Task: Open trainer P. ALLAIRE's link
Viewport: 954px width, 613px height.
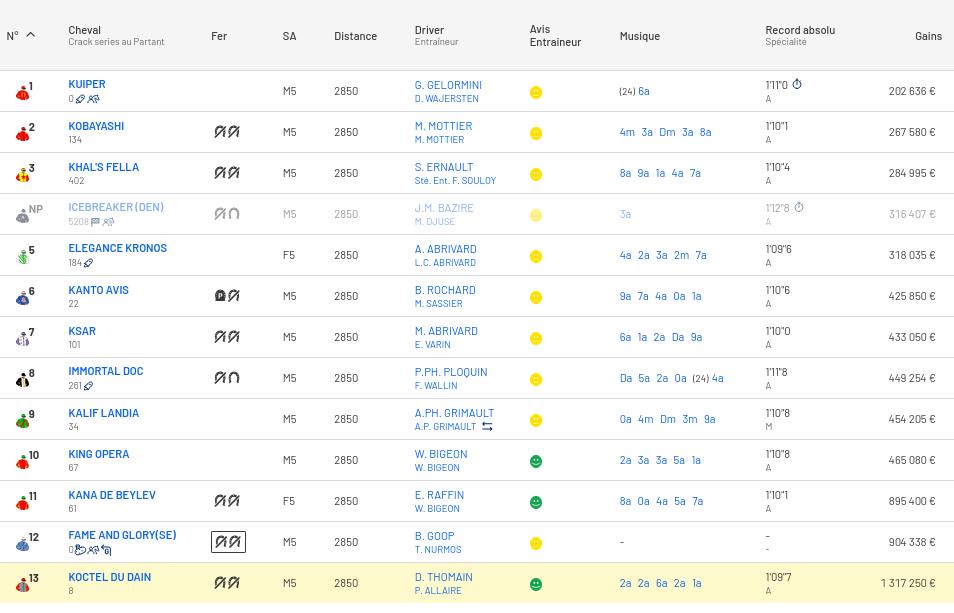Action: click(438, 591)
